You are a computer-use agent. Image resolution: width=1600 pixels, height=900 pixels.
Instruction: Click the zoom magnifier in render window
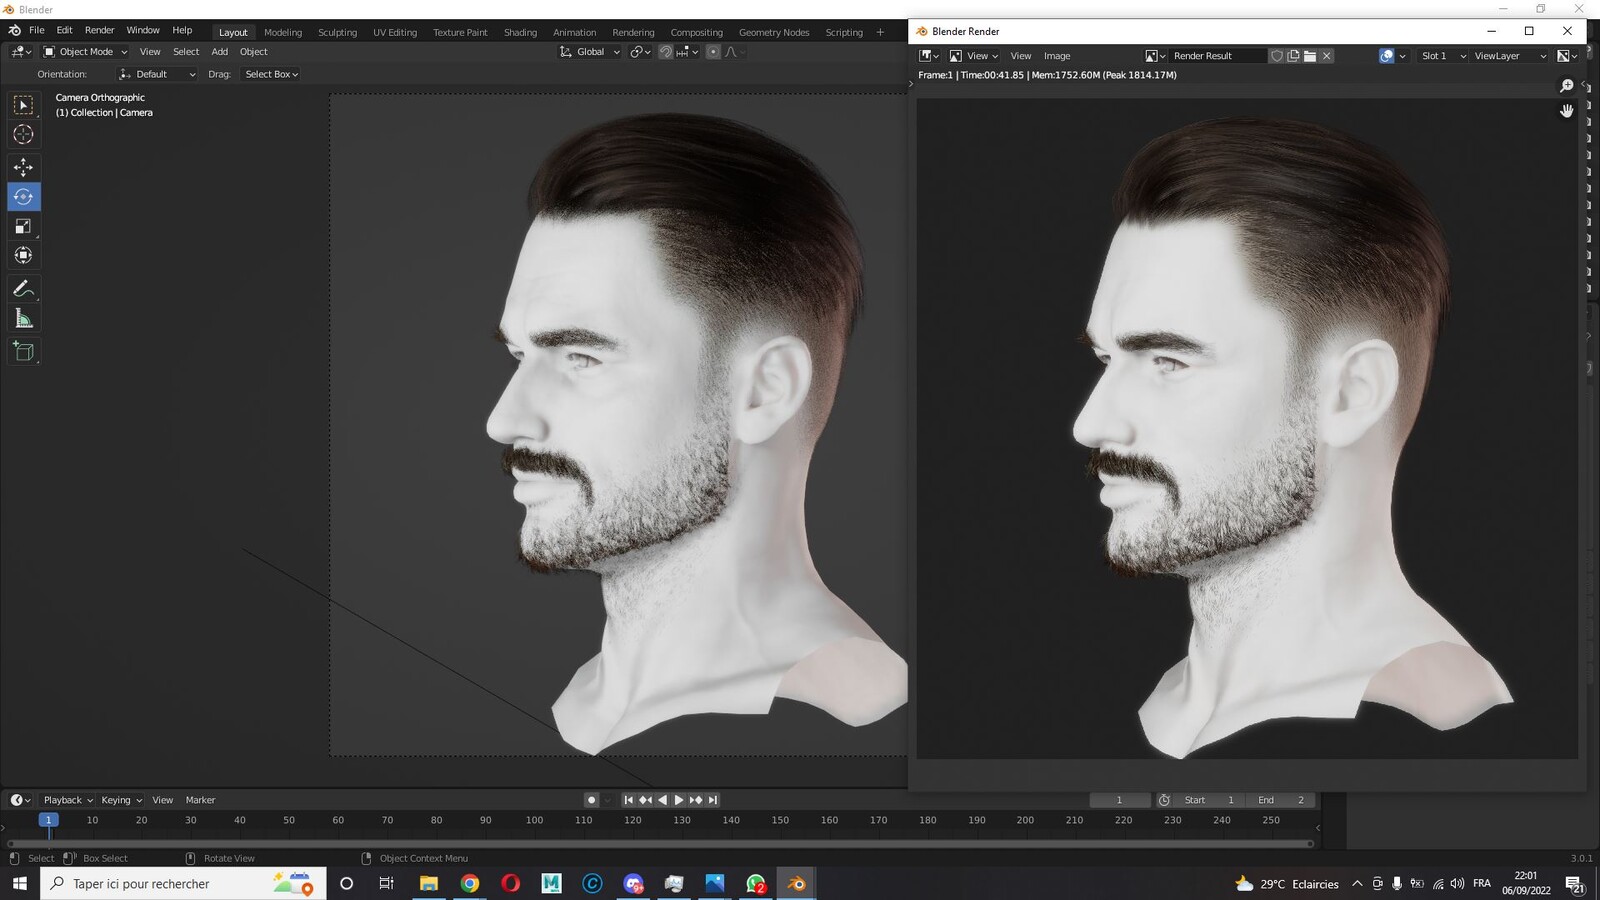click(x=1566, y=86)
